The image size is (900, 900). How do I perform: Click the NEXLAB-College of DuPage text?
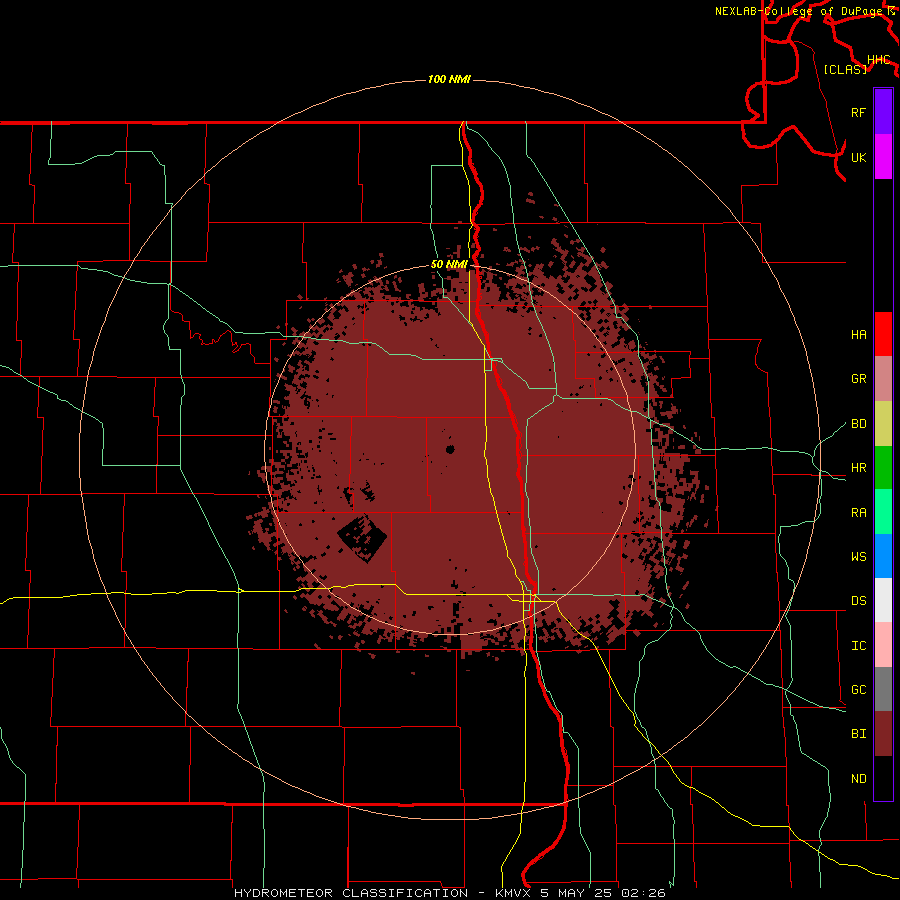(798, 11)
